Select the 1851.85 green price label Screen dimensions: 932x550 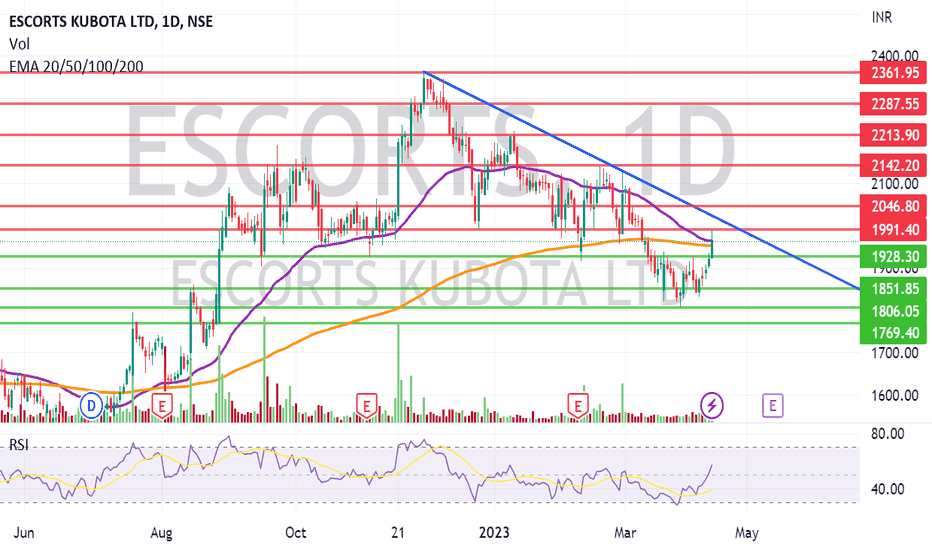(893, 289)
